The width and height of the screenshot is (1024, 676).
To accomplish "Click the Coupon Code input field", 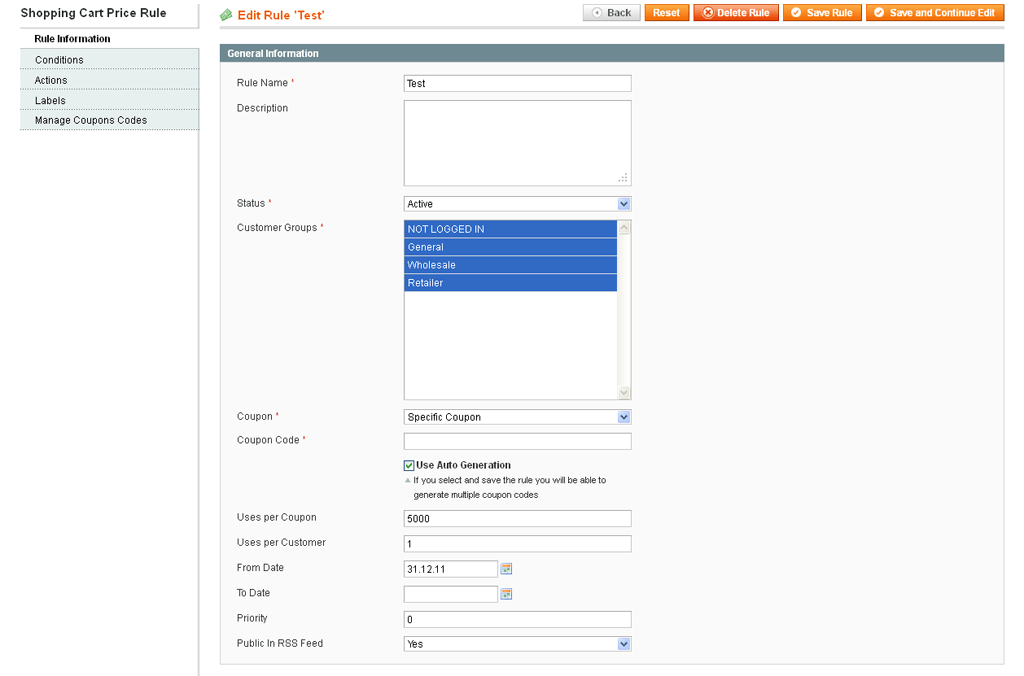I will [x=517, y=441].
